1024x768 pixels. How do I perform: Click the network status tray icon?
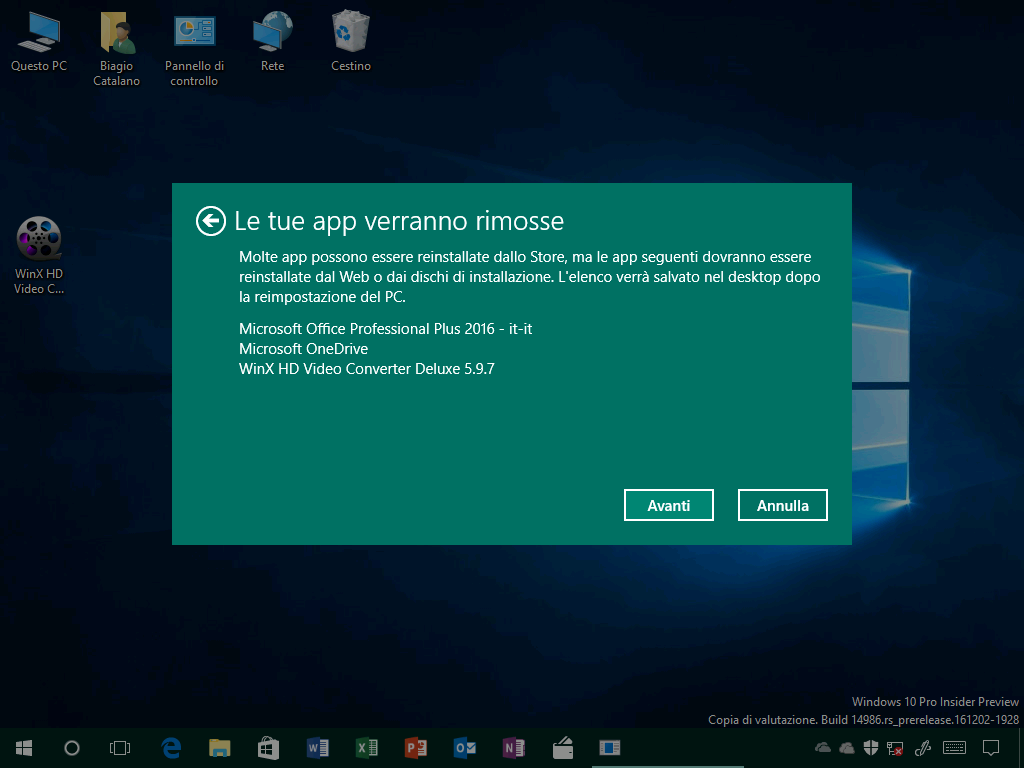895,748
